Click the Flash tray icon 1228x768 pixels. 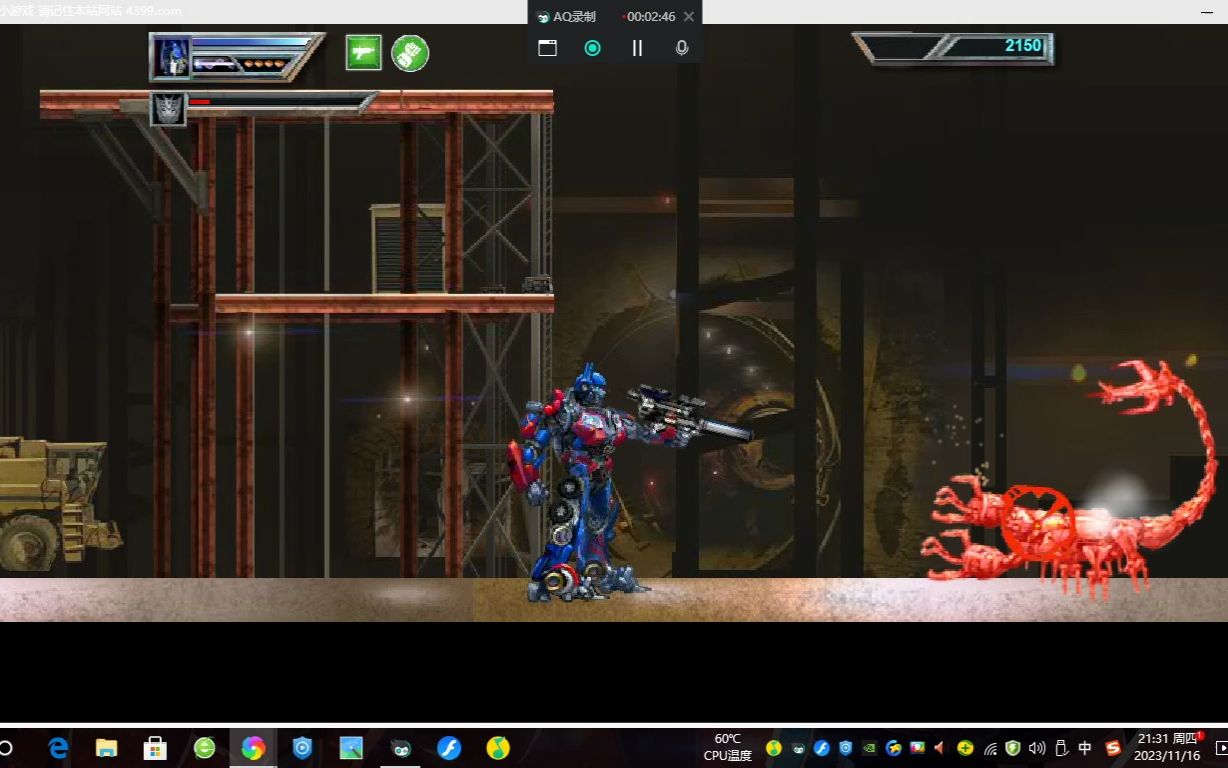pos(822,747)
